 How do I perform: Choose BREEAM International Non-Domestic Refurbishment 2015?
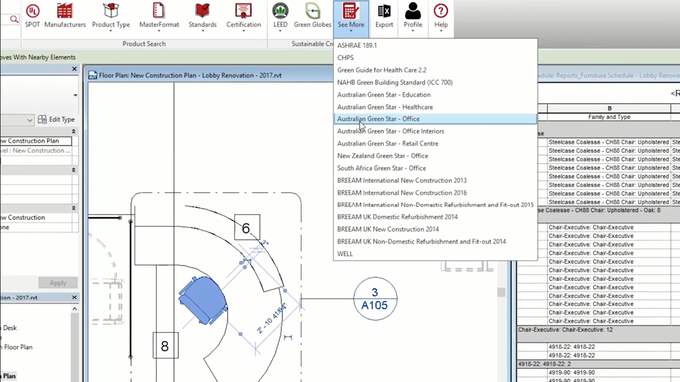click(435, 205)
